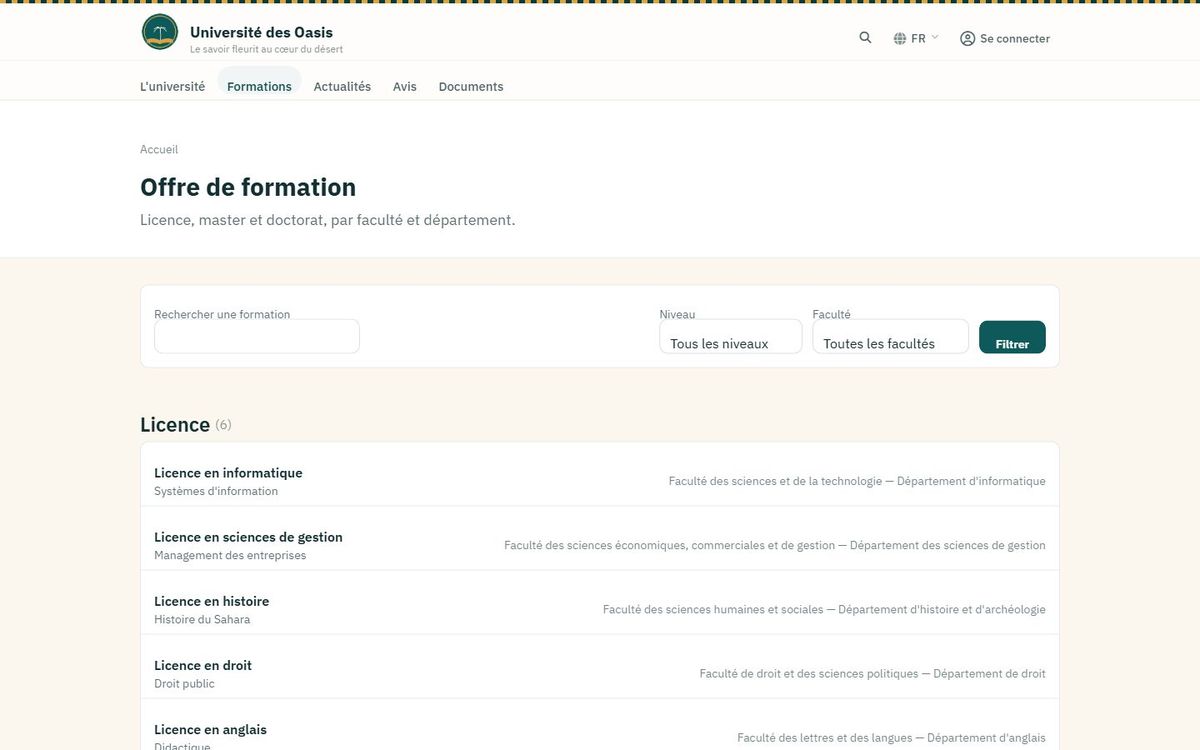Click 'Histoire du Sahara' subtitle
Image resolution: width=1200 pixels, height=750 pixels.
(x=202, y=620)
